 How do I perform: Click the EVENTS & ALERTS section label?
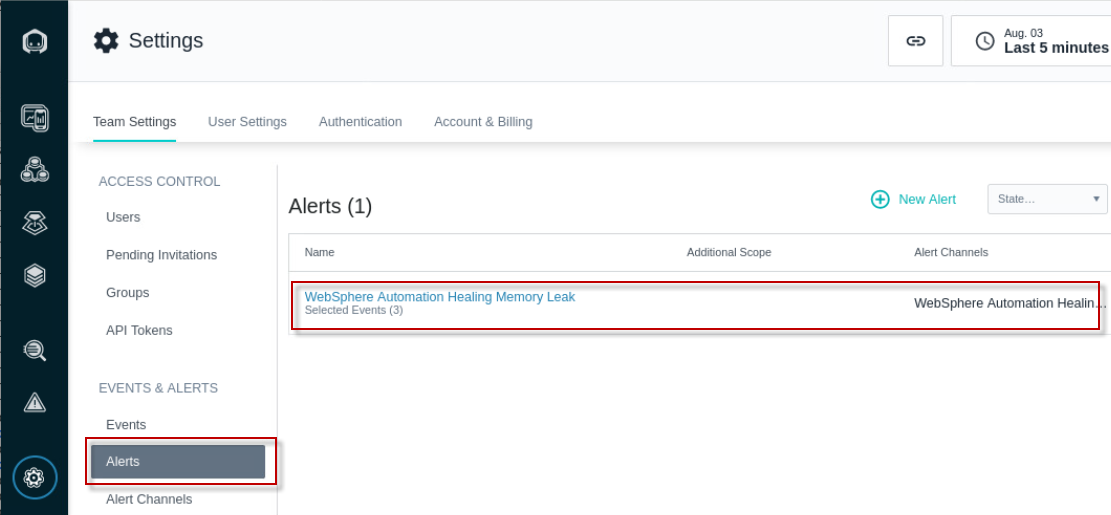(x=158, y=388)
